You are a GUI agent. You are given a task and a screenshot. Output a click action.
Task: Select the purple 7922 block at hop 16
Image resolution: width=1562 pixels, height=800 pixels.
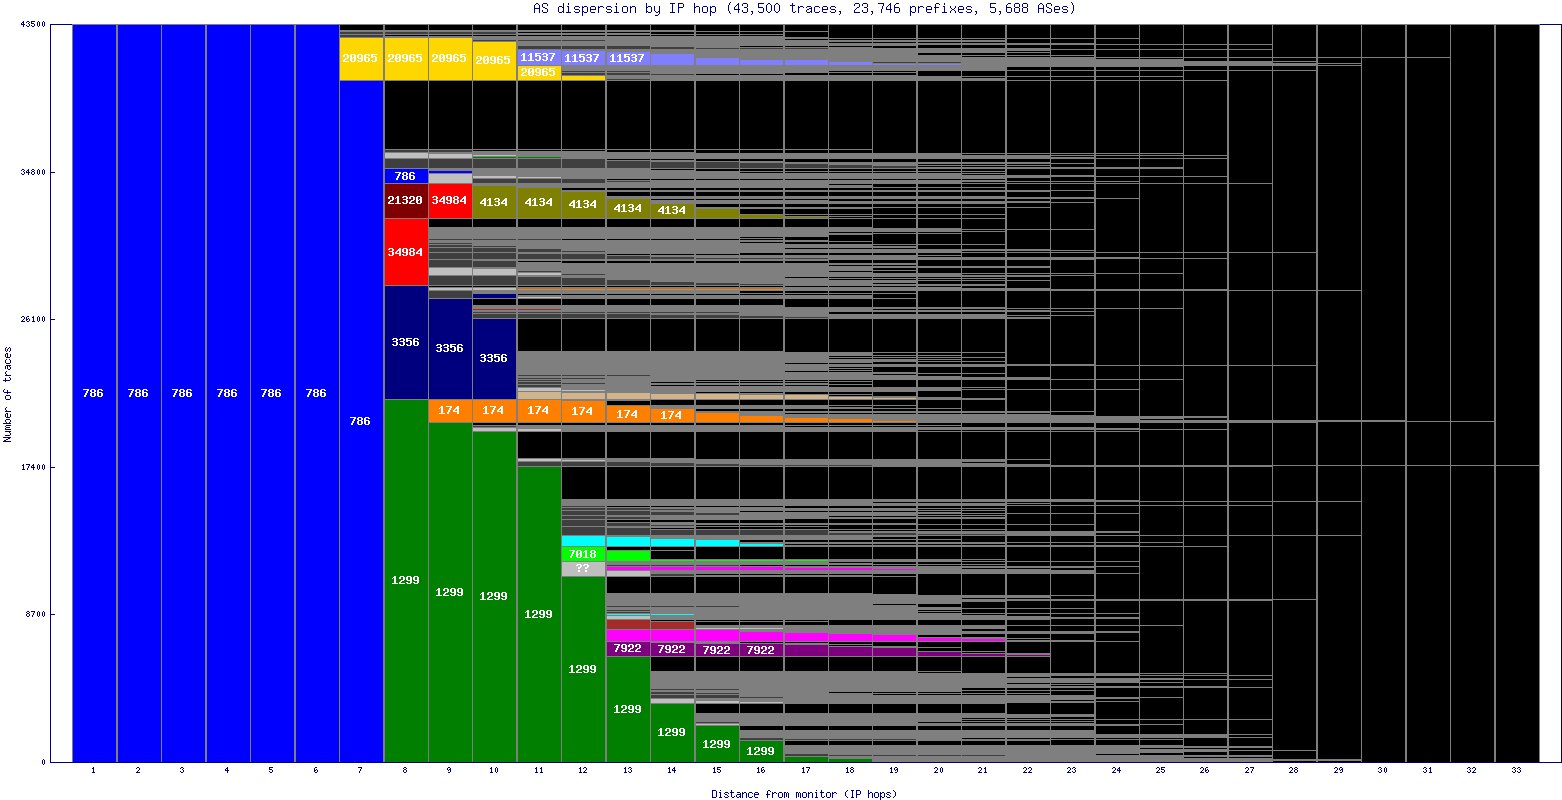[x=761, y=650]
